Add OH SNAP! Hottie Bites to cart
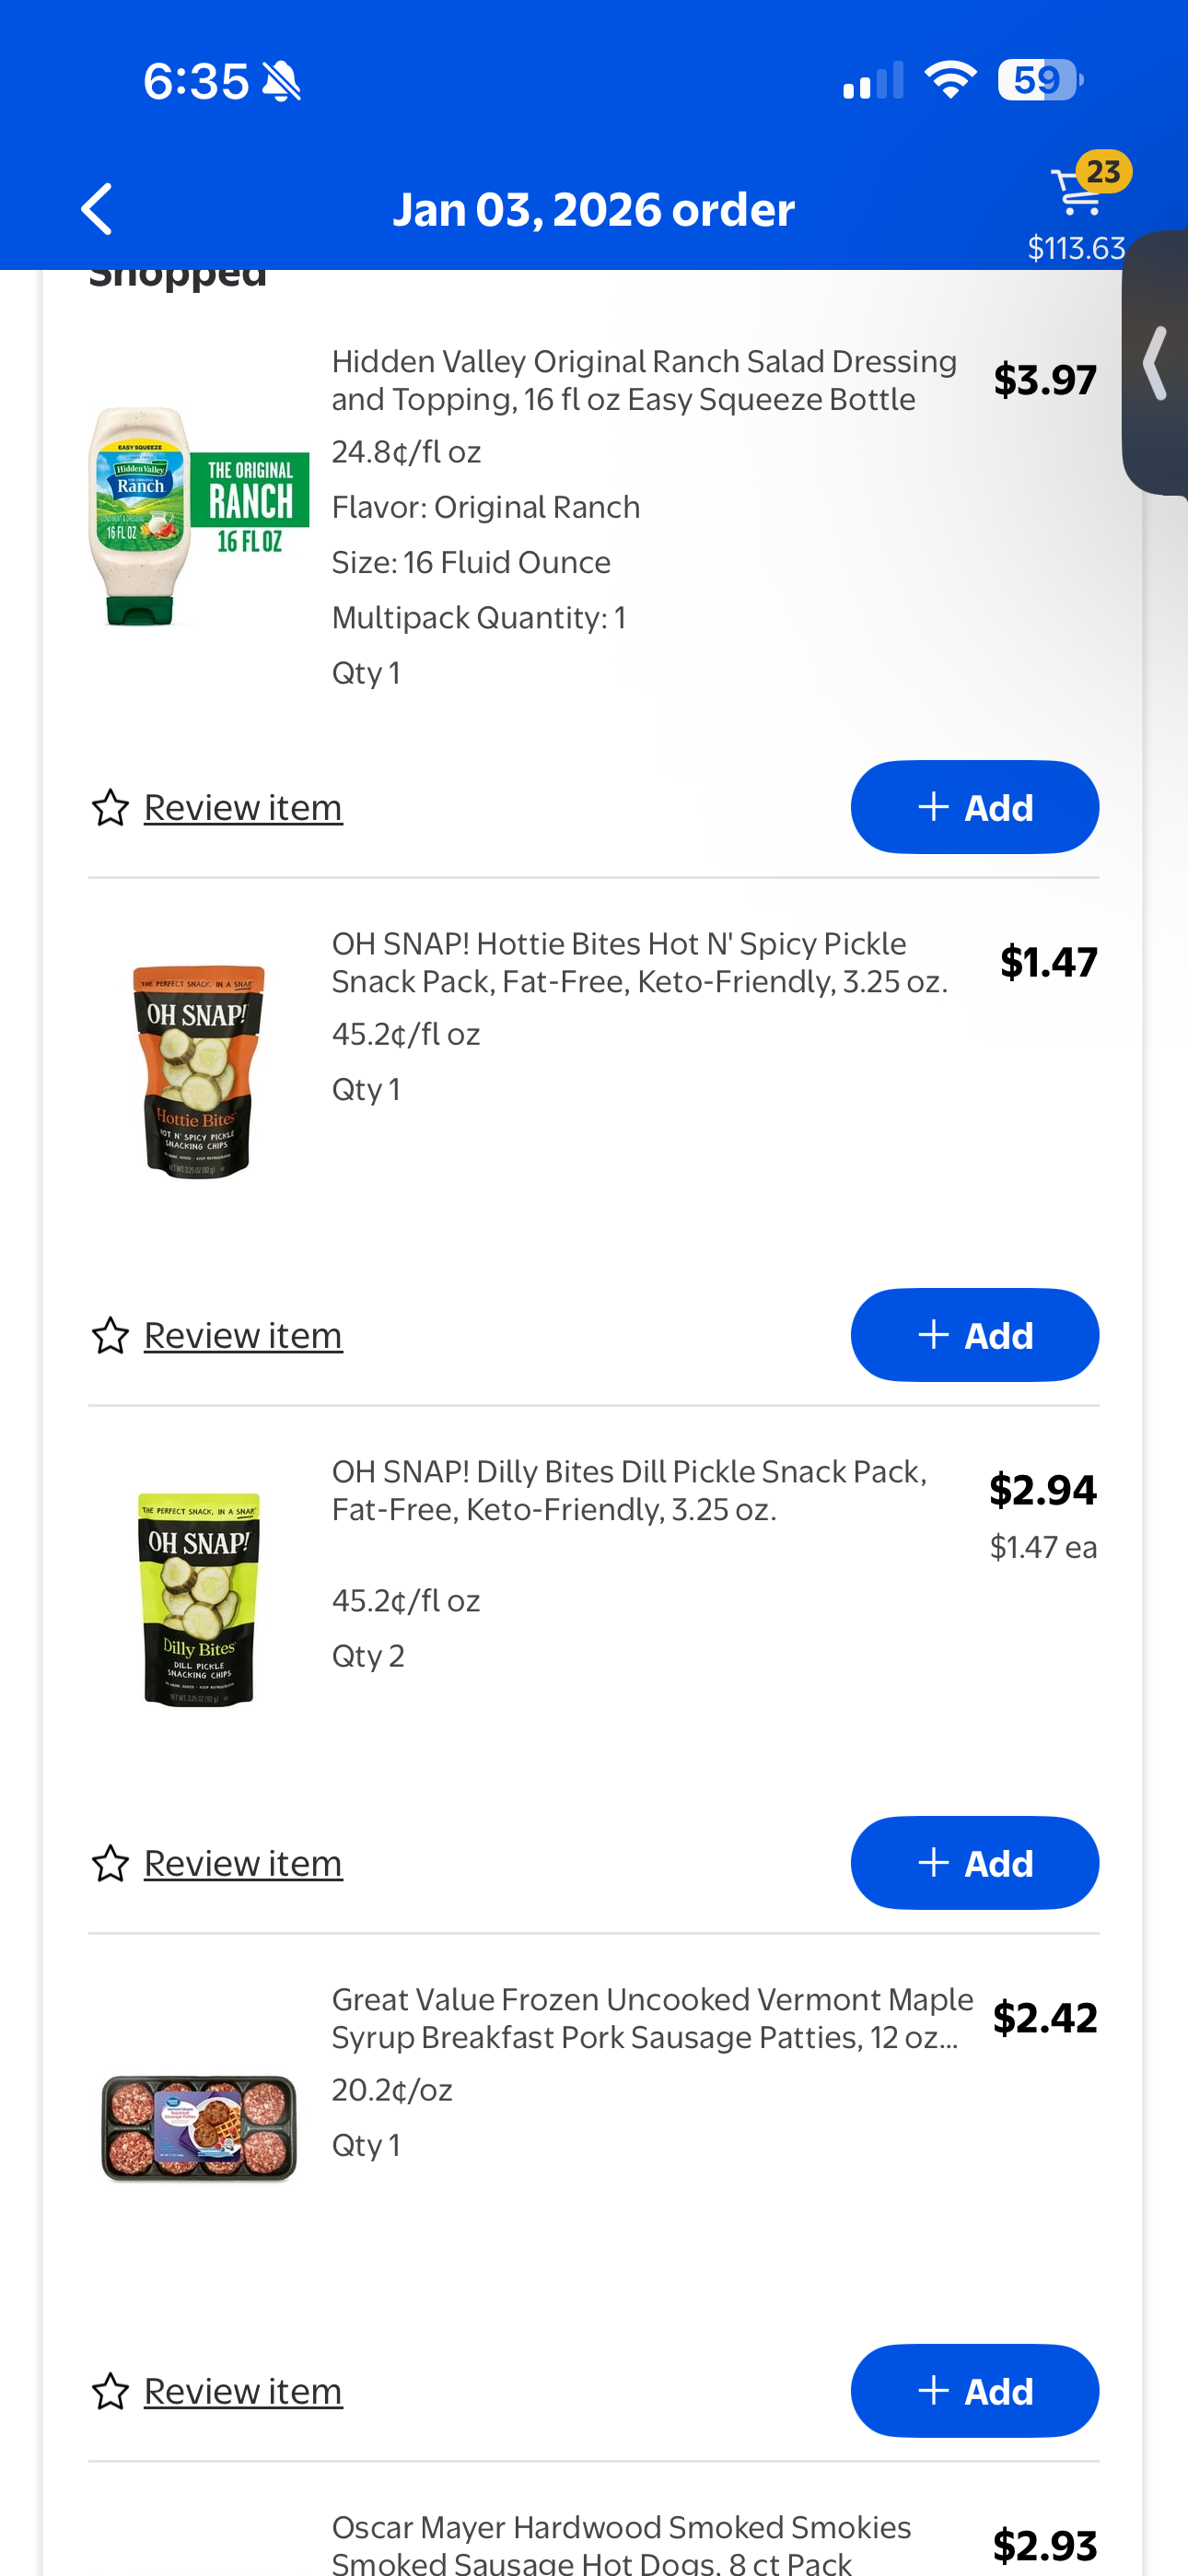Viewport: 1188px width, 2576px height. [x=974, y=1336]
